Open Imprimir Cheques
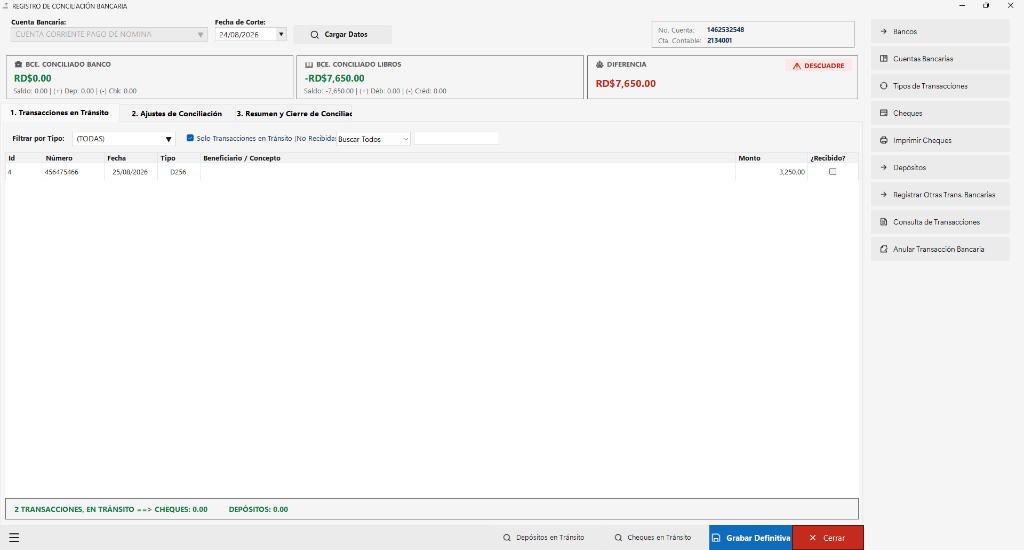The width and height of the screenshot is (1024, 550). 940,140
